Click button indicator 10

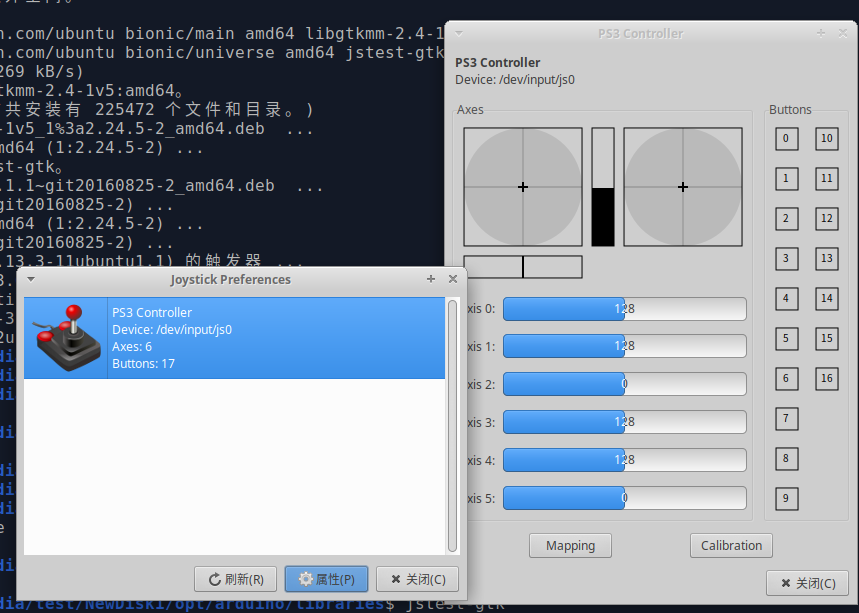(x=827, y=139)
